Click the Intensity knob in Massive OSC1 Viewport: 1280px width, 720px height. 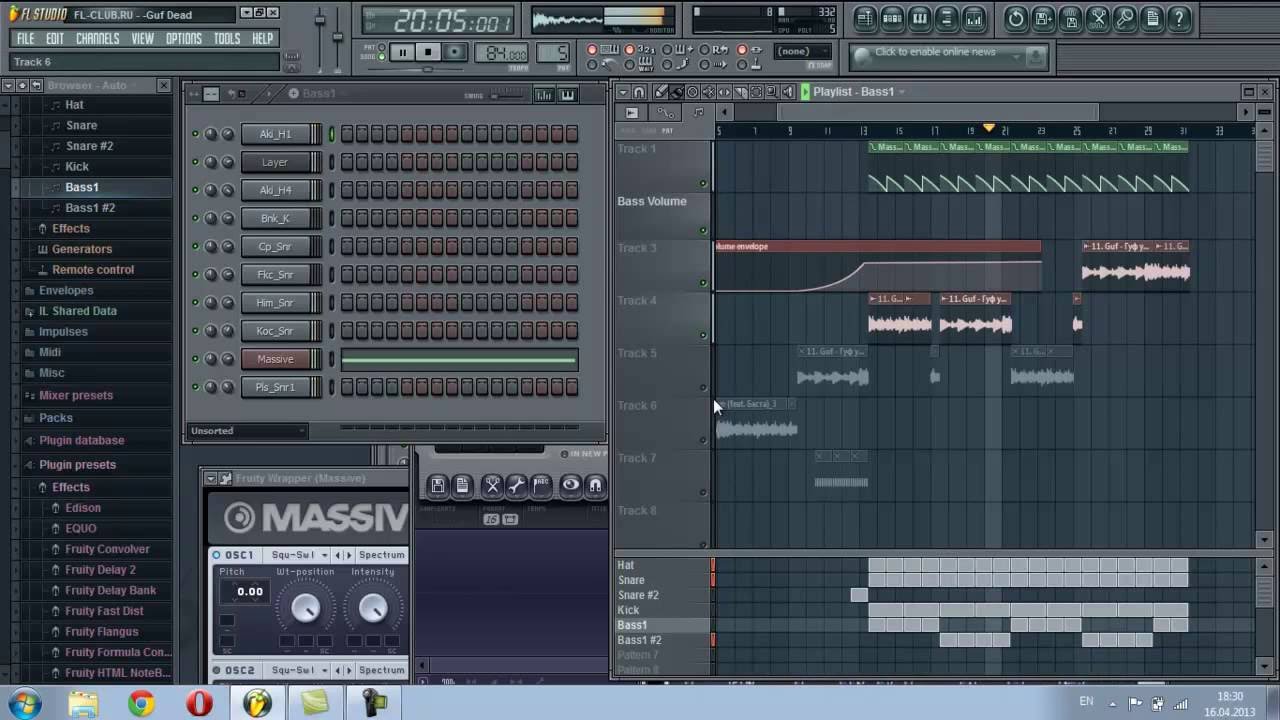point(373,608)
